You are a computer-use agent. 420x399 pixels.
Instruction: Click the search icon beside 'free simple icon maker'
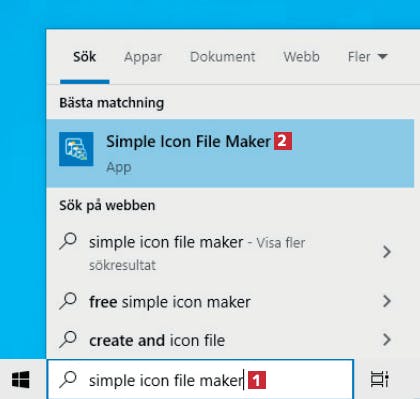pyautogui.click(x=68, y=301)
